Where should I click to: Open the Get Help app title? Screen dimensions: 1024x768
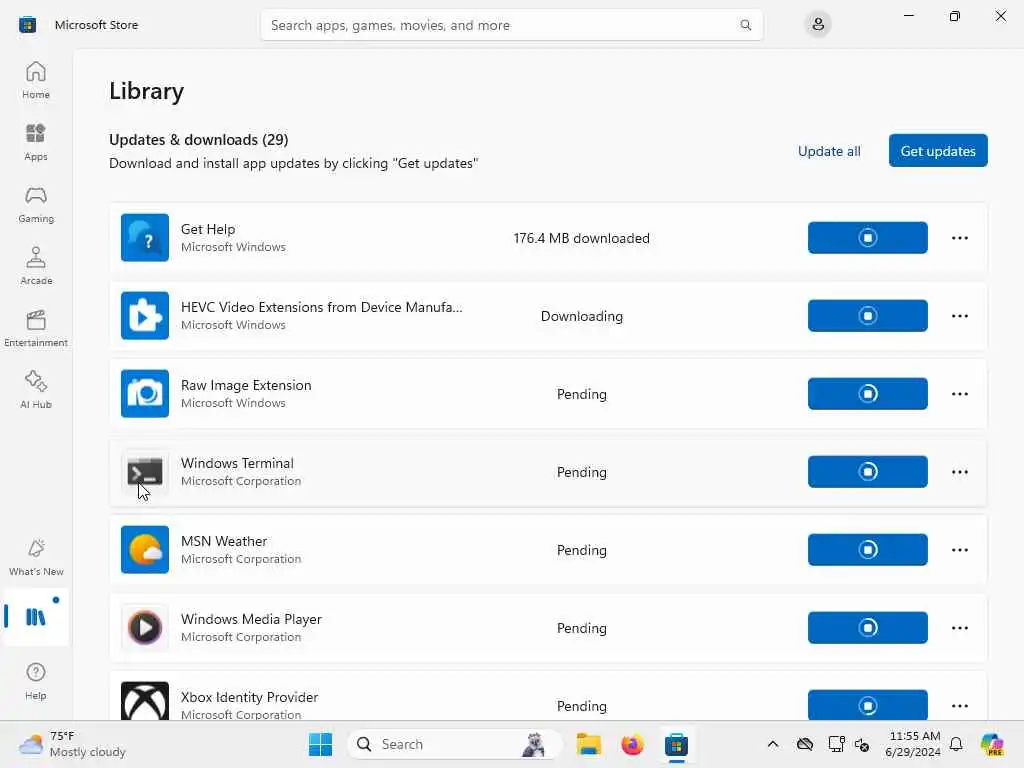pyautogui.click(x=208, y=229)
